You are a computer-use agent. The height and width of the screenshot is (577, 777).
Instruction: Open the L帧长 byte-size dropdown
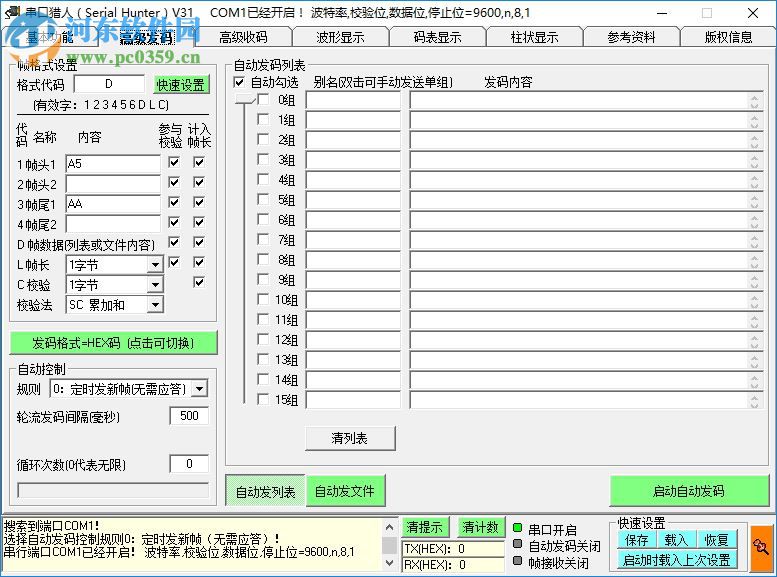click(x=155, y=265)
